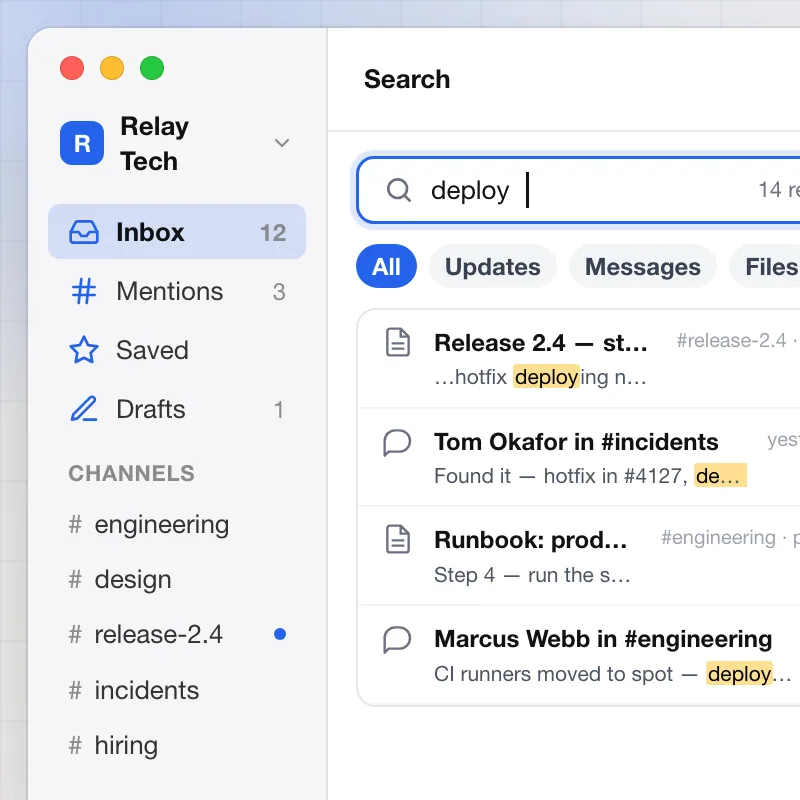Click the Inbox unread count 12
The width and height of the screenshot is (800, 800).
click(273, 233)
